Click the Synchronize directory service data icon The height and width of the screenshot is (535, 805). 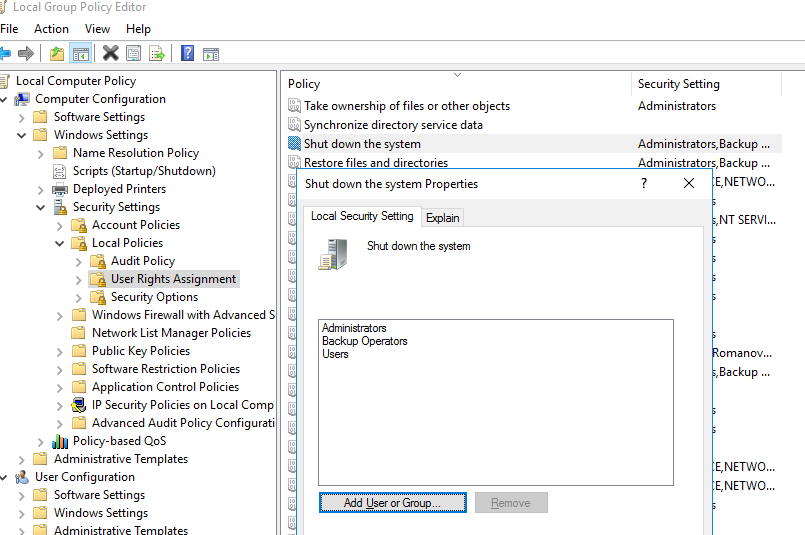pos(294,125)
